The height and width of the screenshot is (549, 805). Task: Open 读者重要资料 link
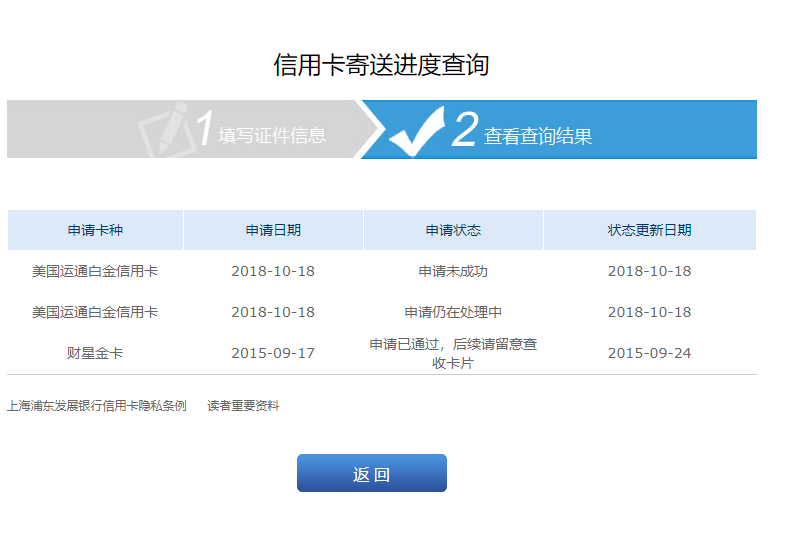(x=243, y=406)
